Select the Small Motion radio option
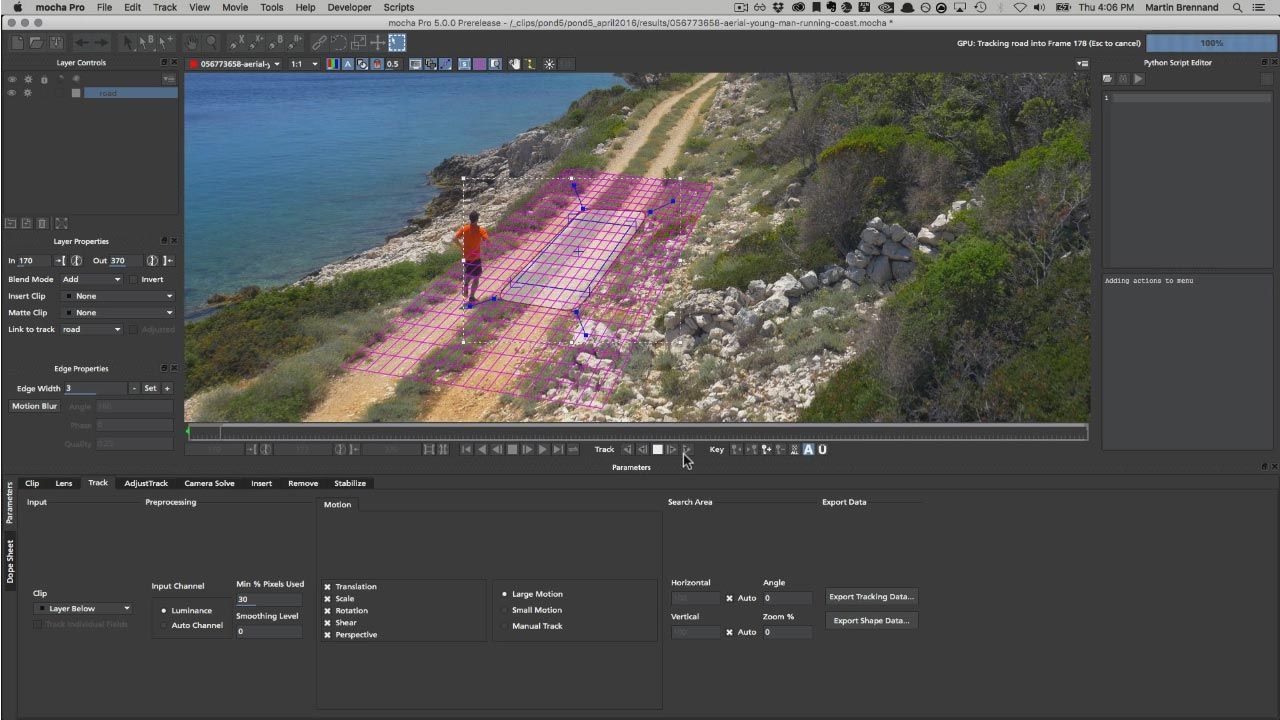Viewport: 1280px width, 720px height. coord(504,610)
